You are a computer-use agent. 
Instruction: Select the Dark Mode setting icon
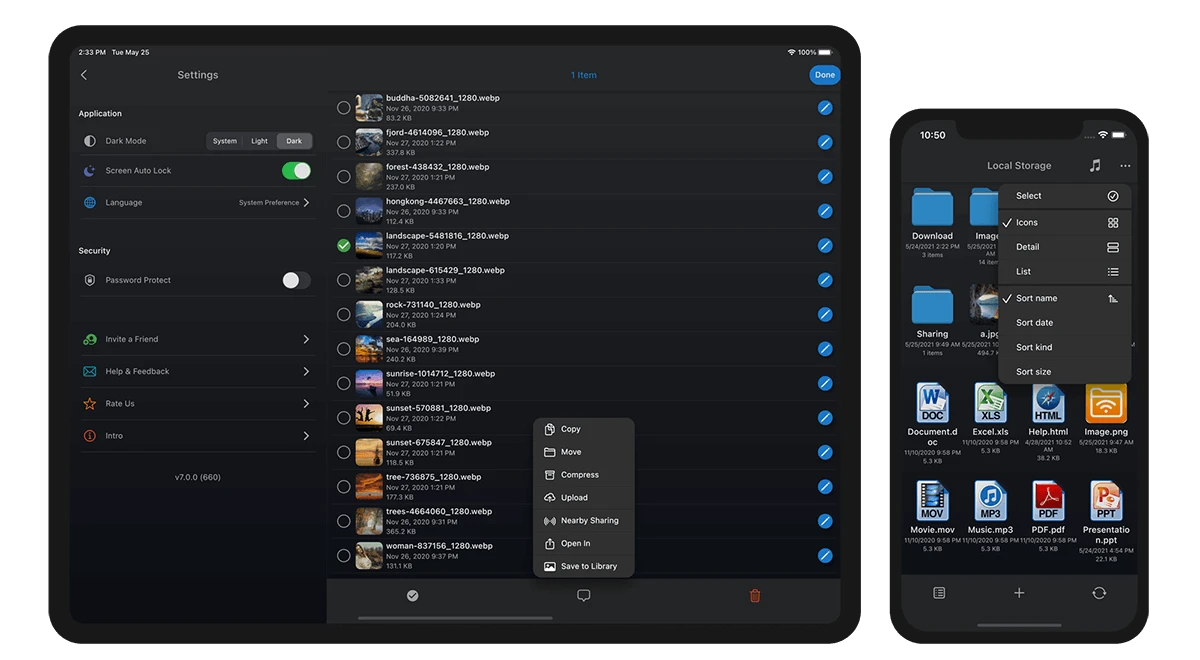coord(89,141)
